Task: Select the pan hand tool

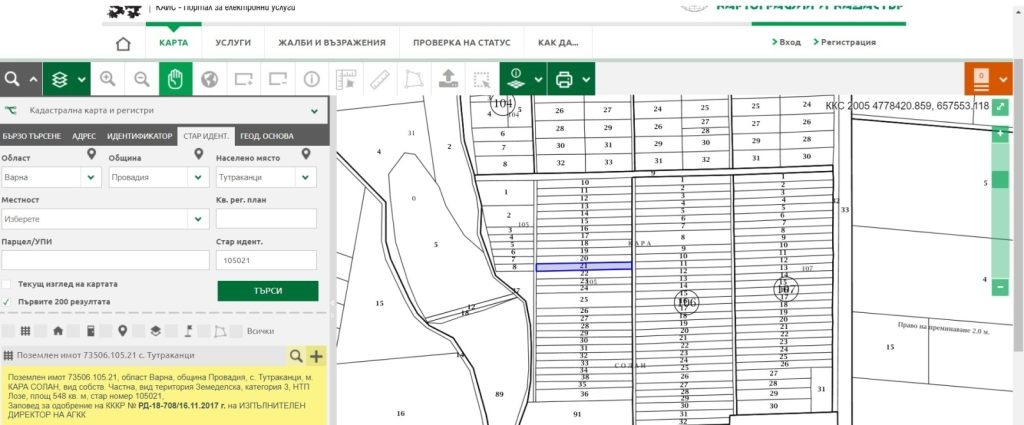Action: click(175, 78)
